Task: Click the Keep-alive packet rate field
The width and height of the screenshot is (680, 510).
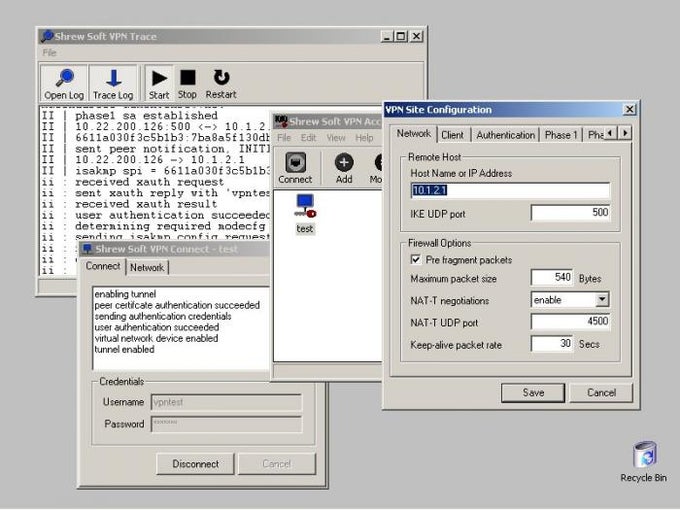Action: tap(552, 344)
